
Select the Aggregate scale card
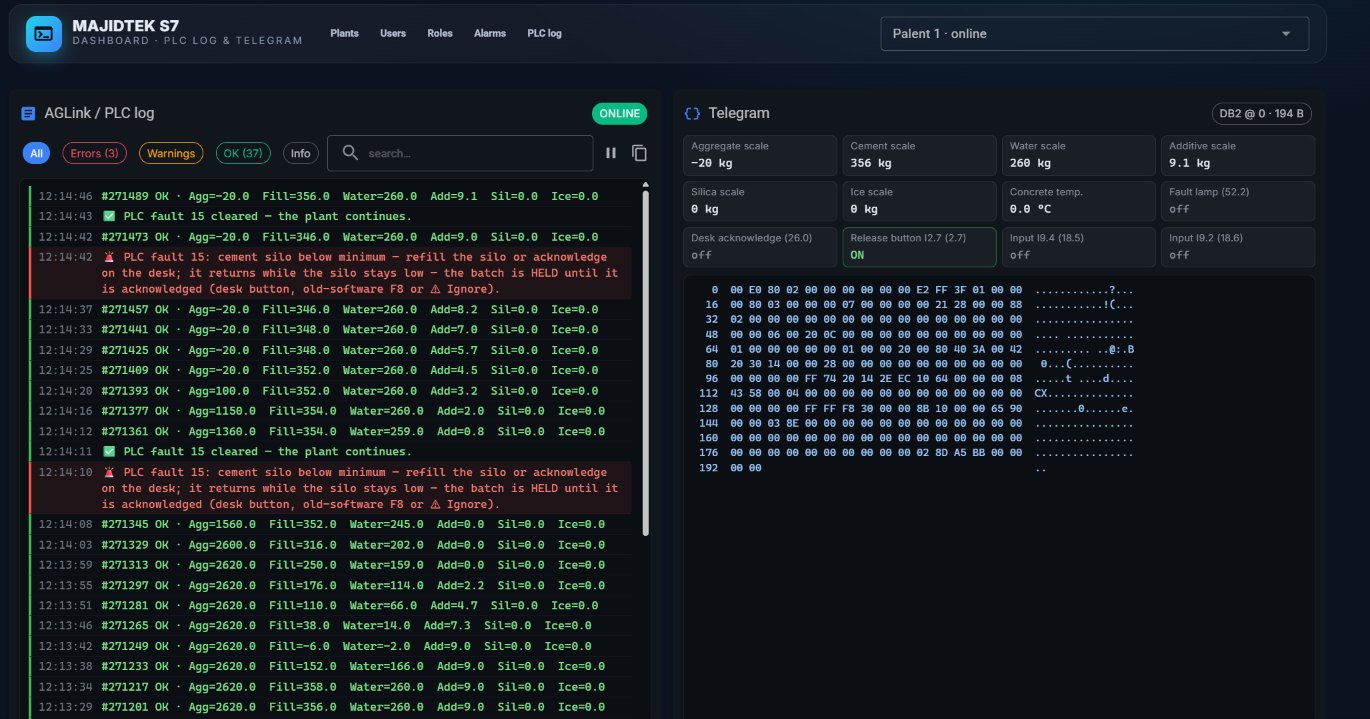click(x=760, y=155)
